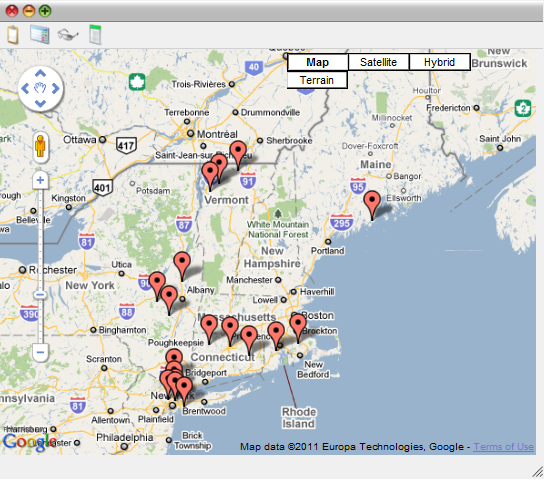
Task: Click the Philadelphia city label
Action: pos(125,437)
